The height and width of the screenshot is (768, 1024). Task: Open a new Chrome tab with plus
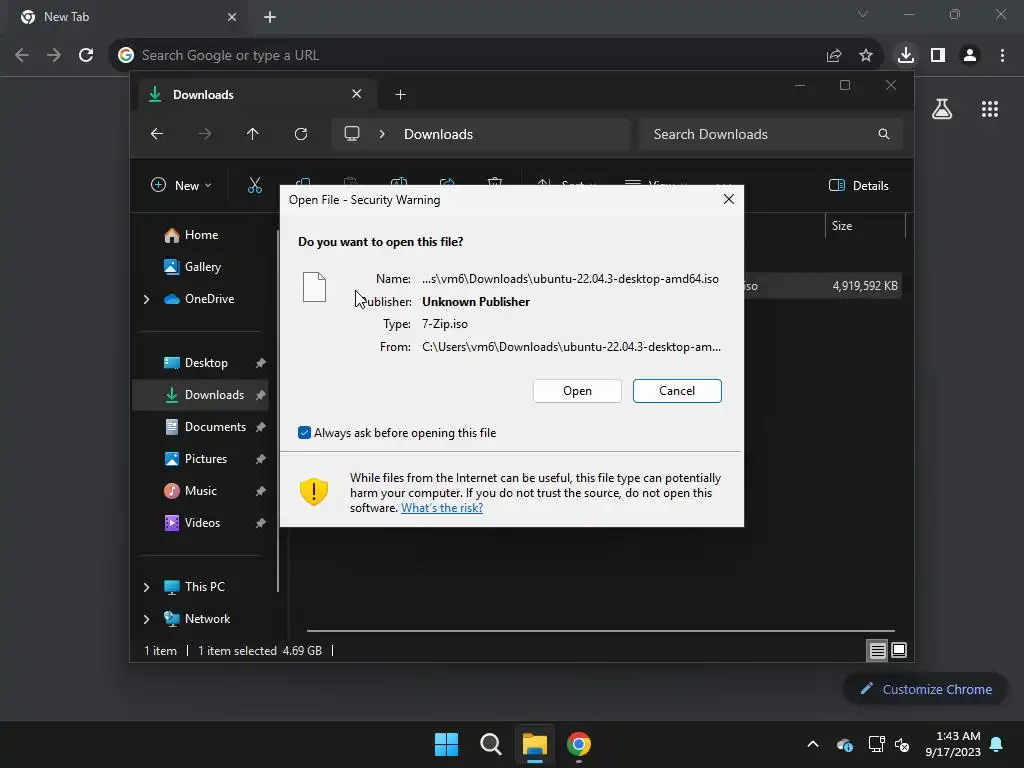pyautogui.click(x=270, y=17)
